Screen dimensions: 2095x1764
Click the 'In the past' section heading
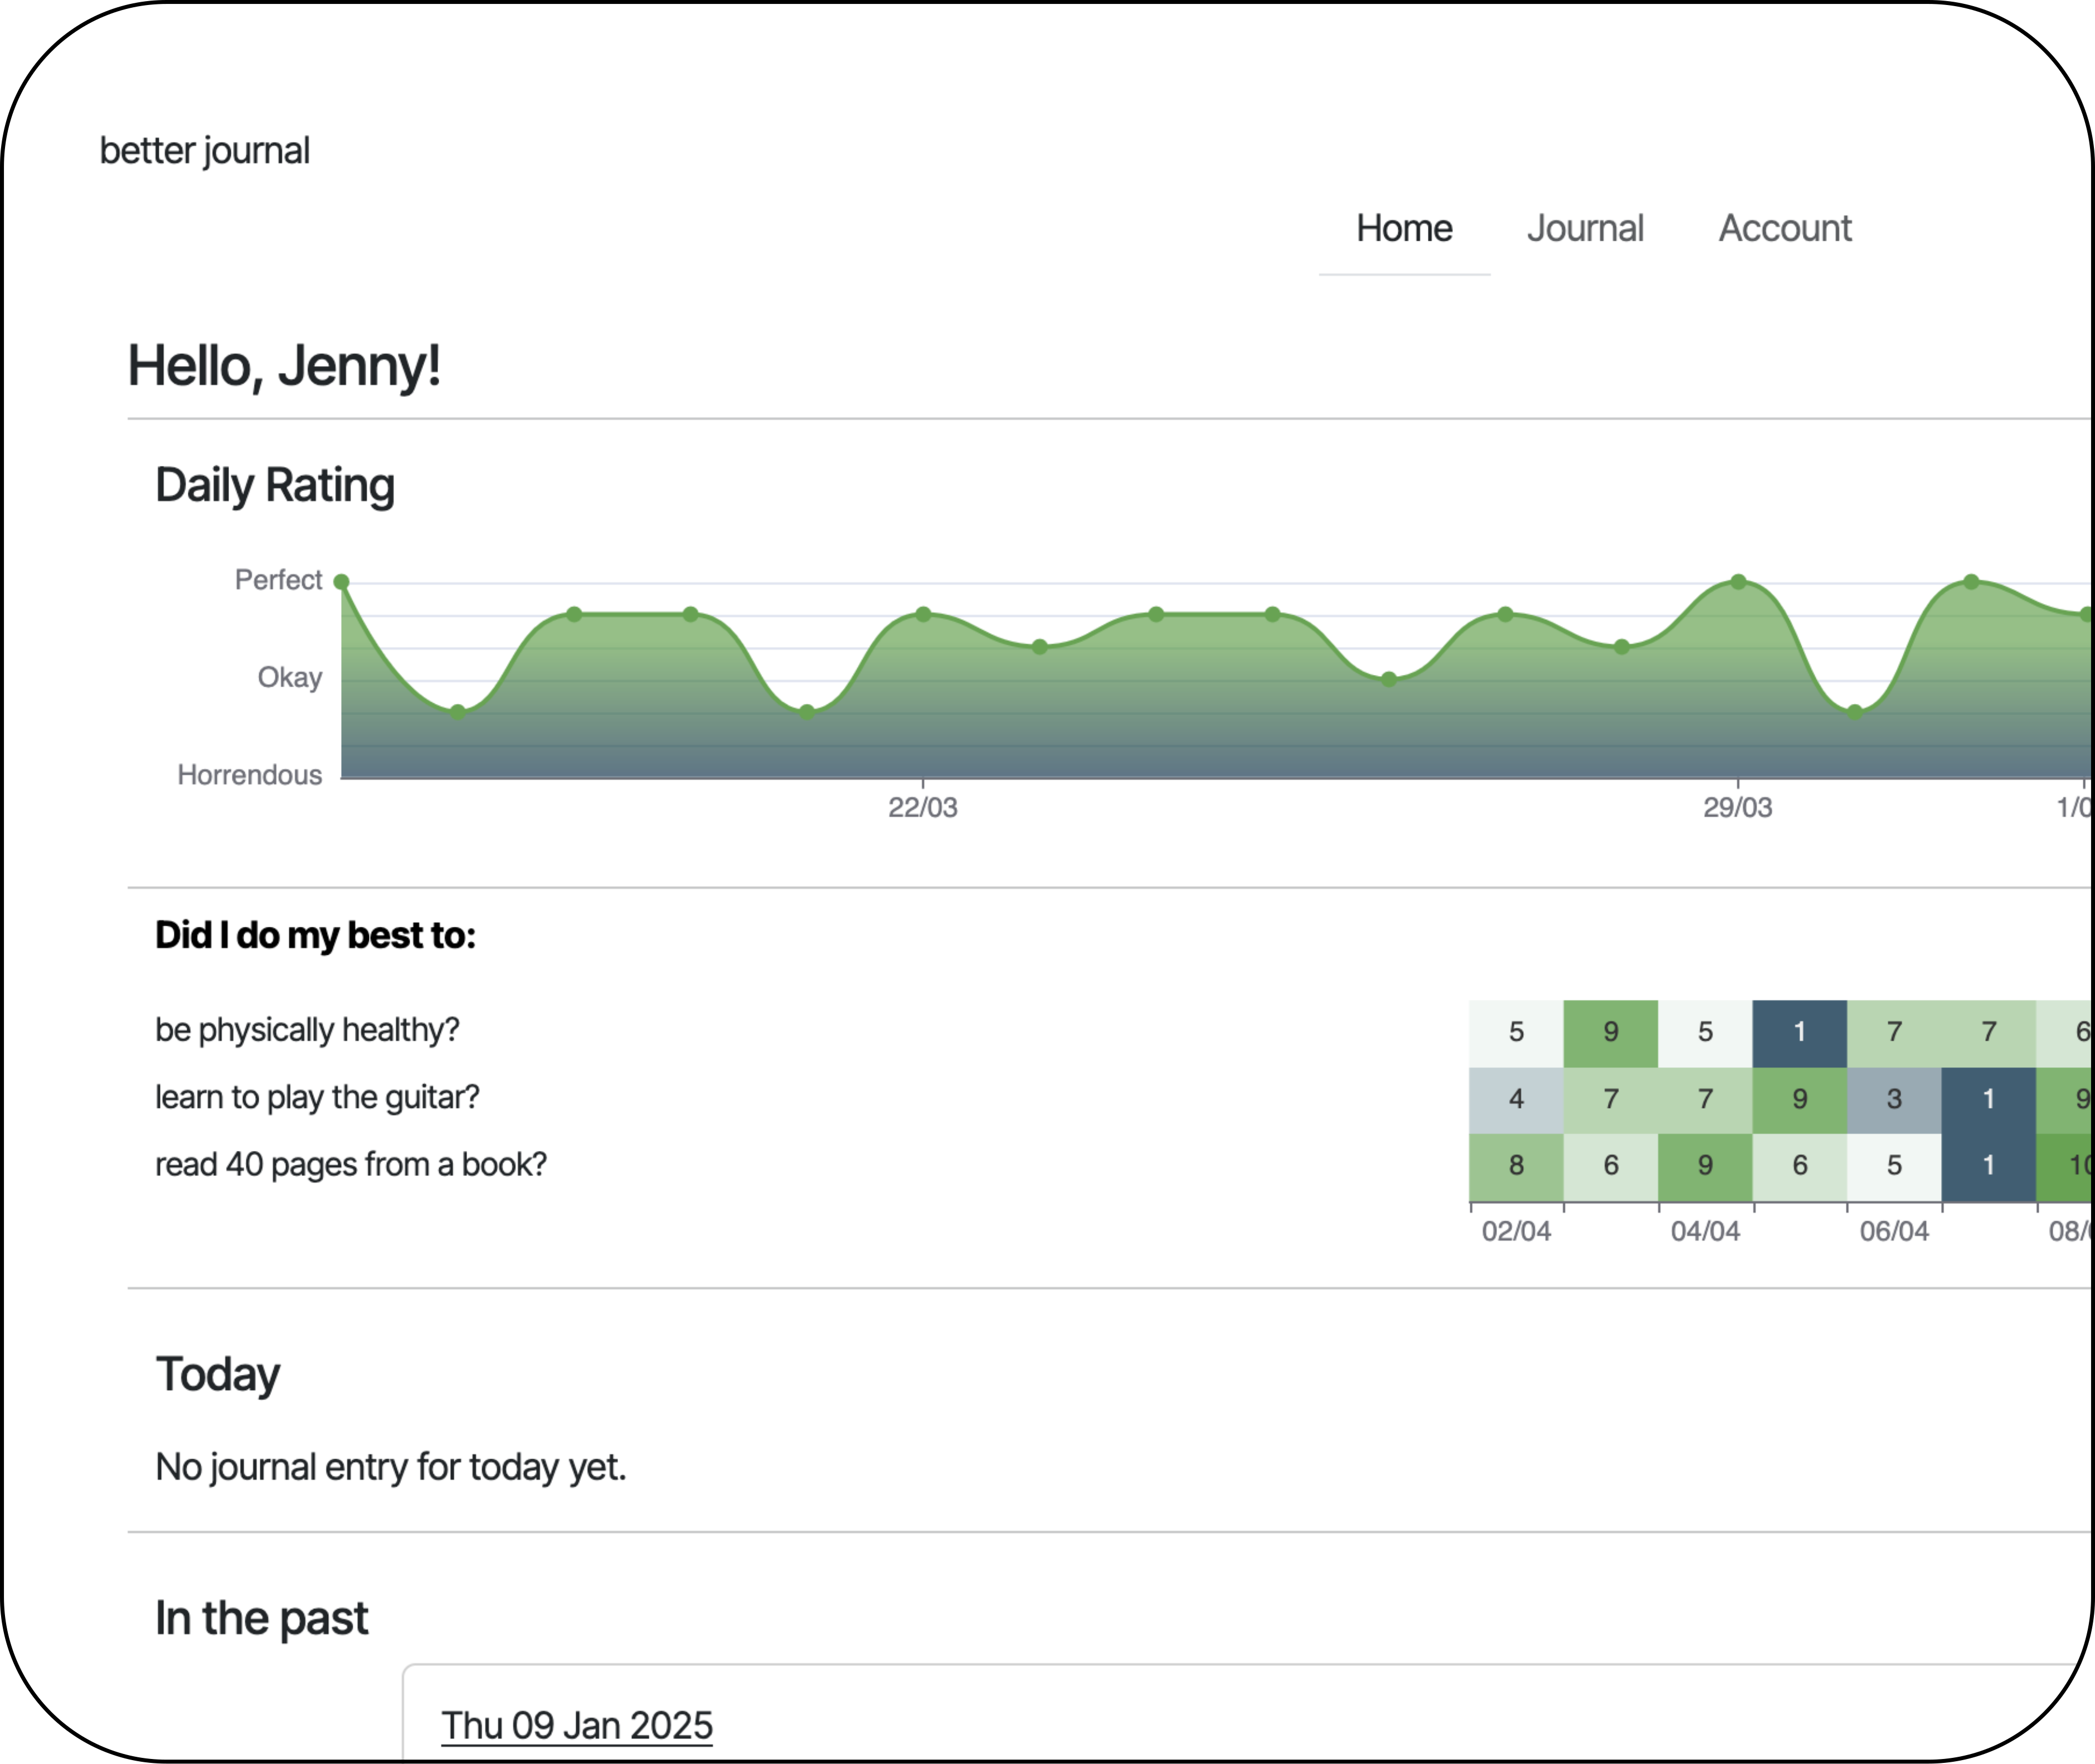261,1617
